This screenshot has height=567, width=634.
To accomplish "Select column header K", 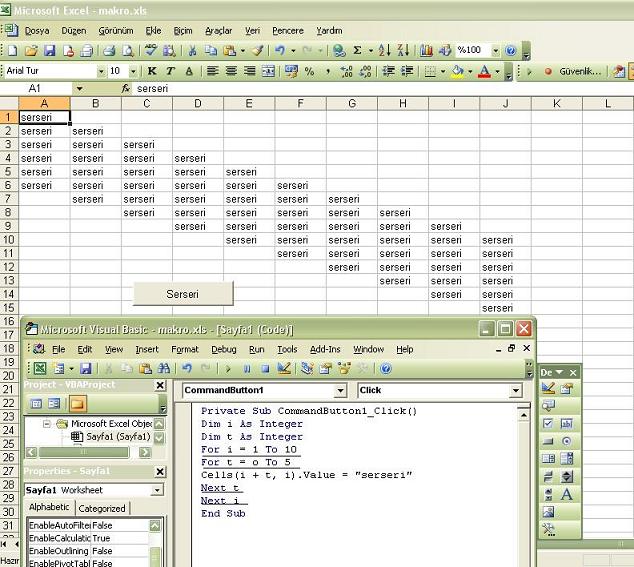I will click(557, 104).
